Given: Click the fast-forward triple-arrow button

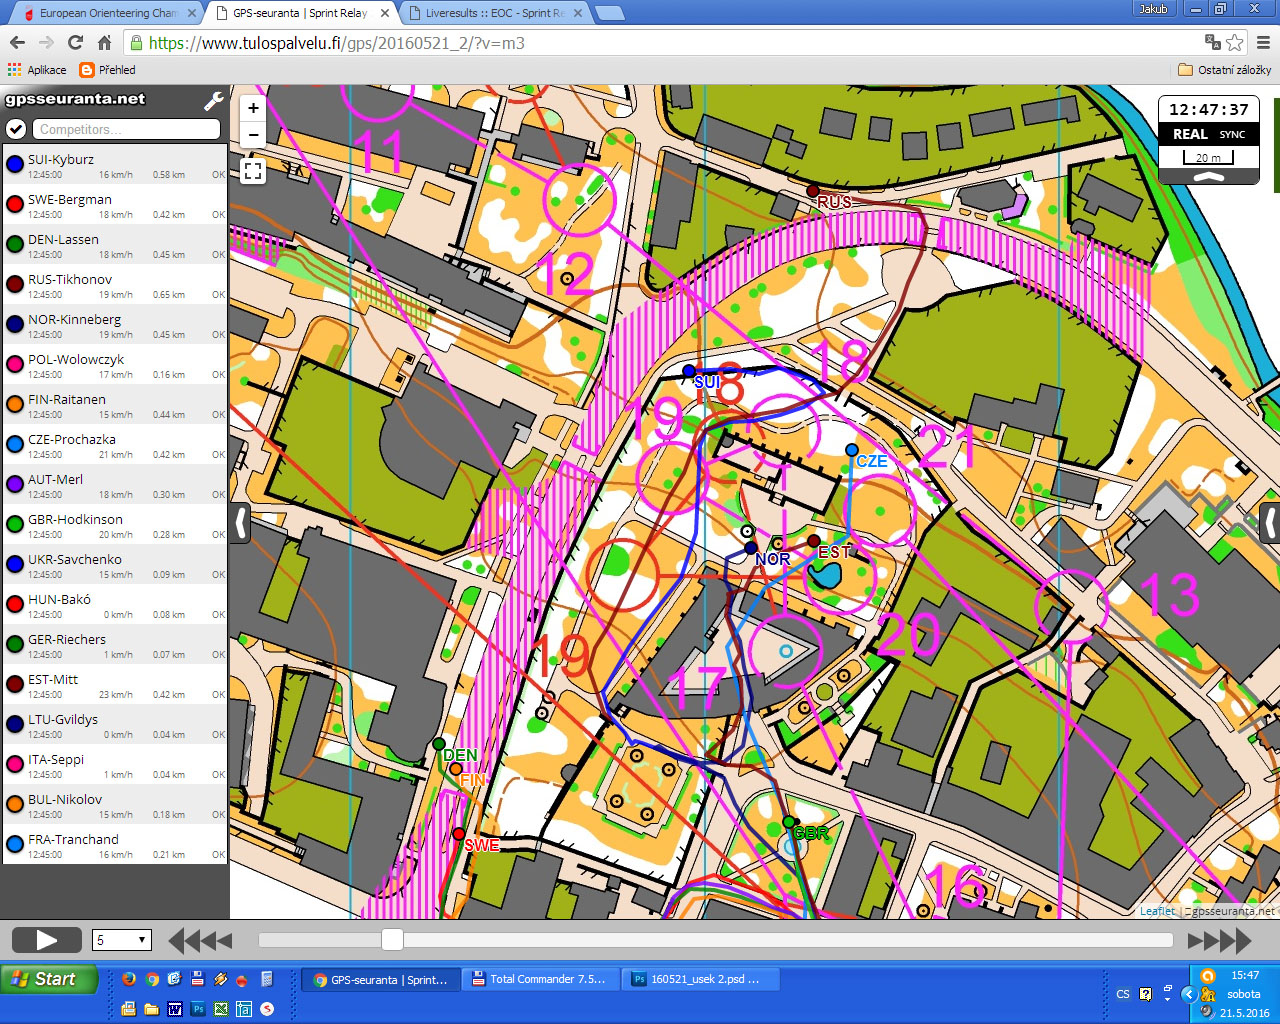Looking at the screenshot, I should [1220, 940].
